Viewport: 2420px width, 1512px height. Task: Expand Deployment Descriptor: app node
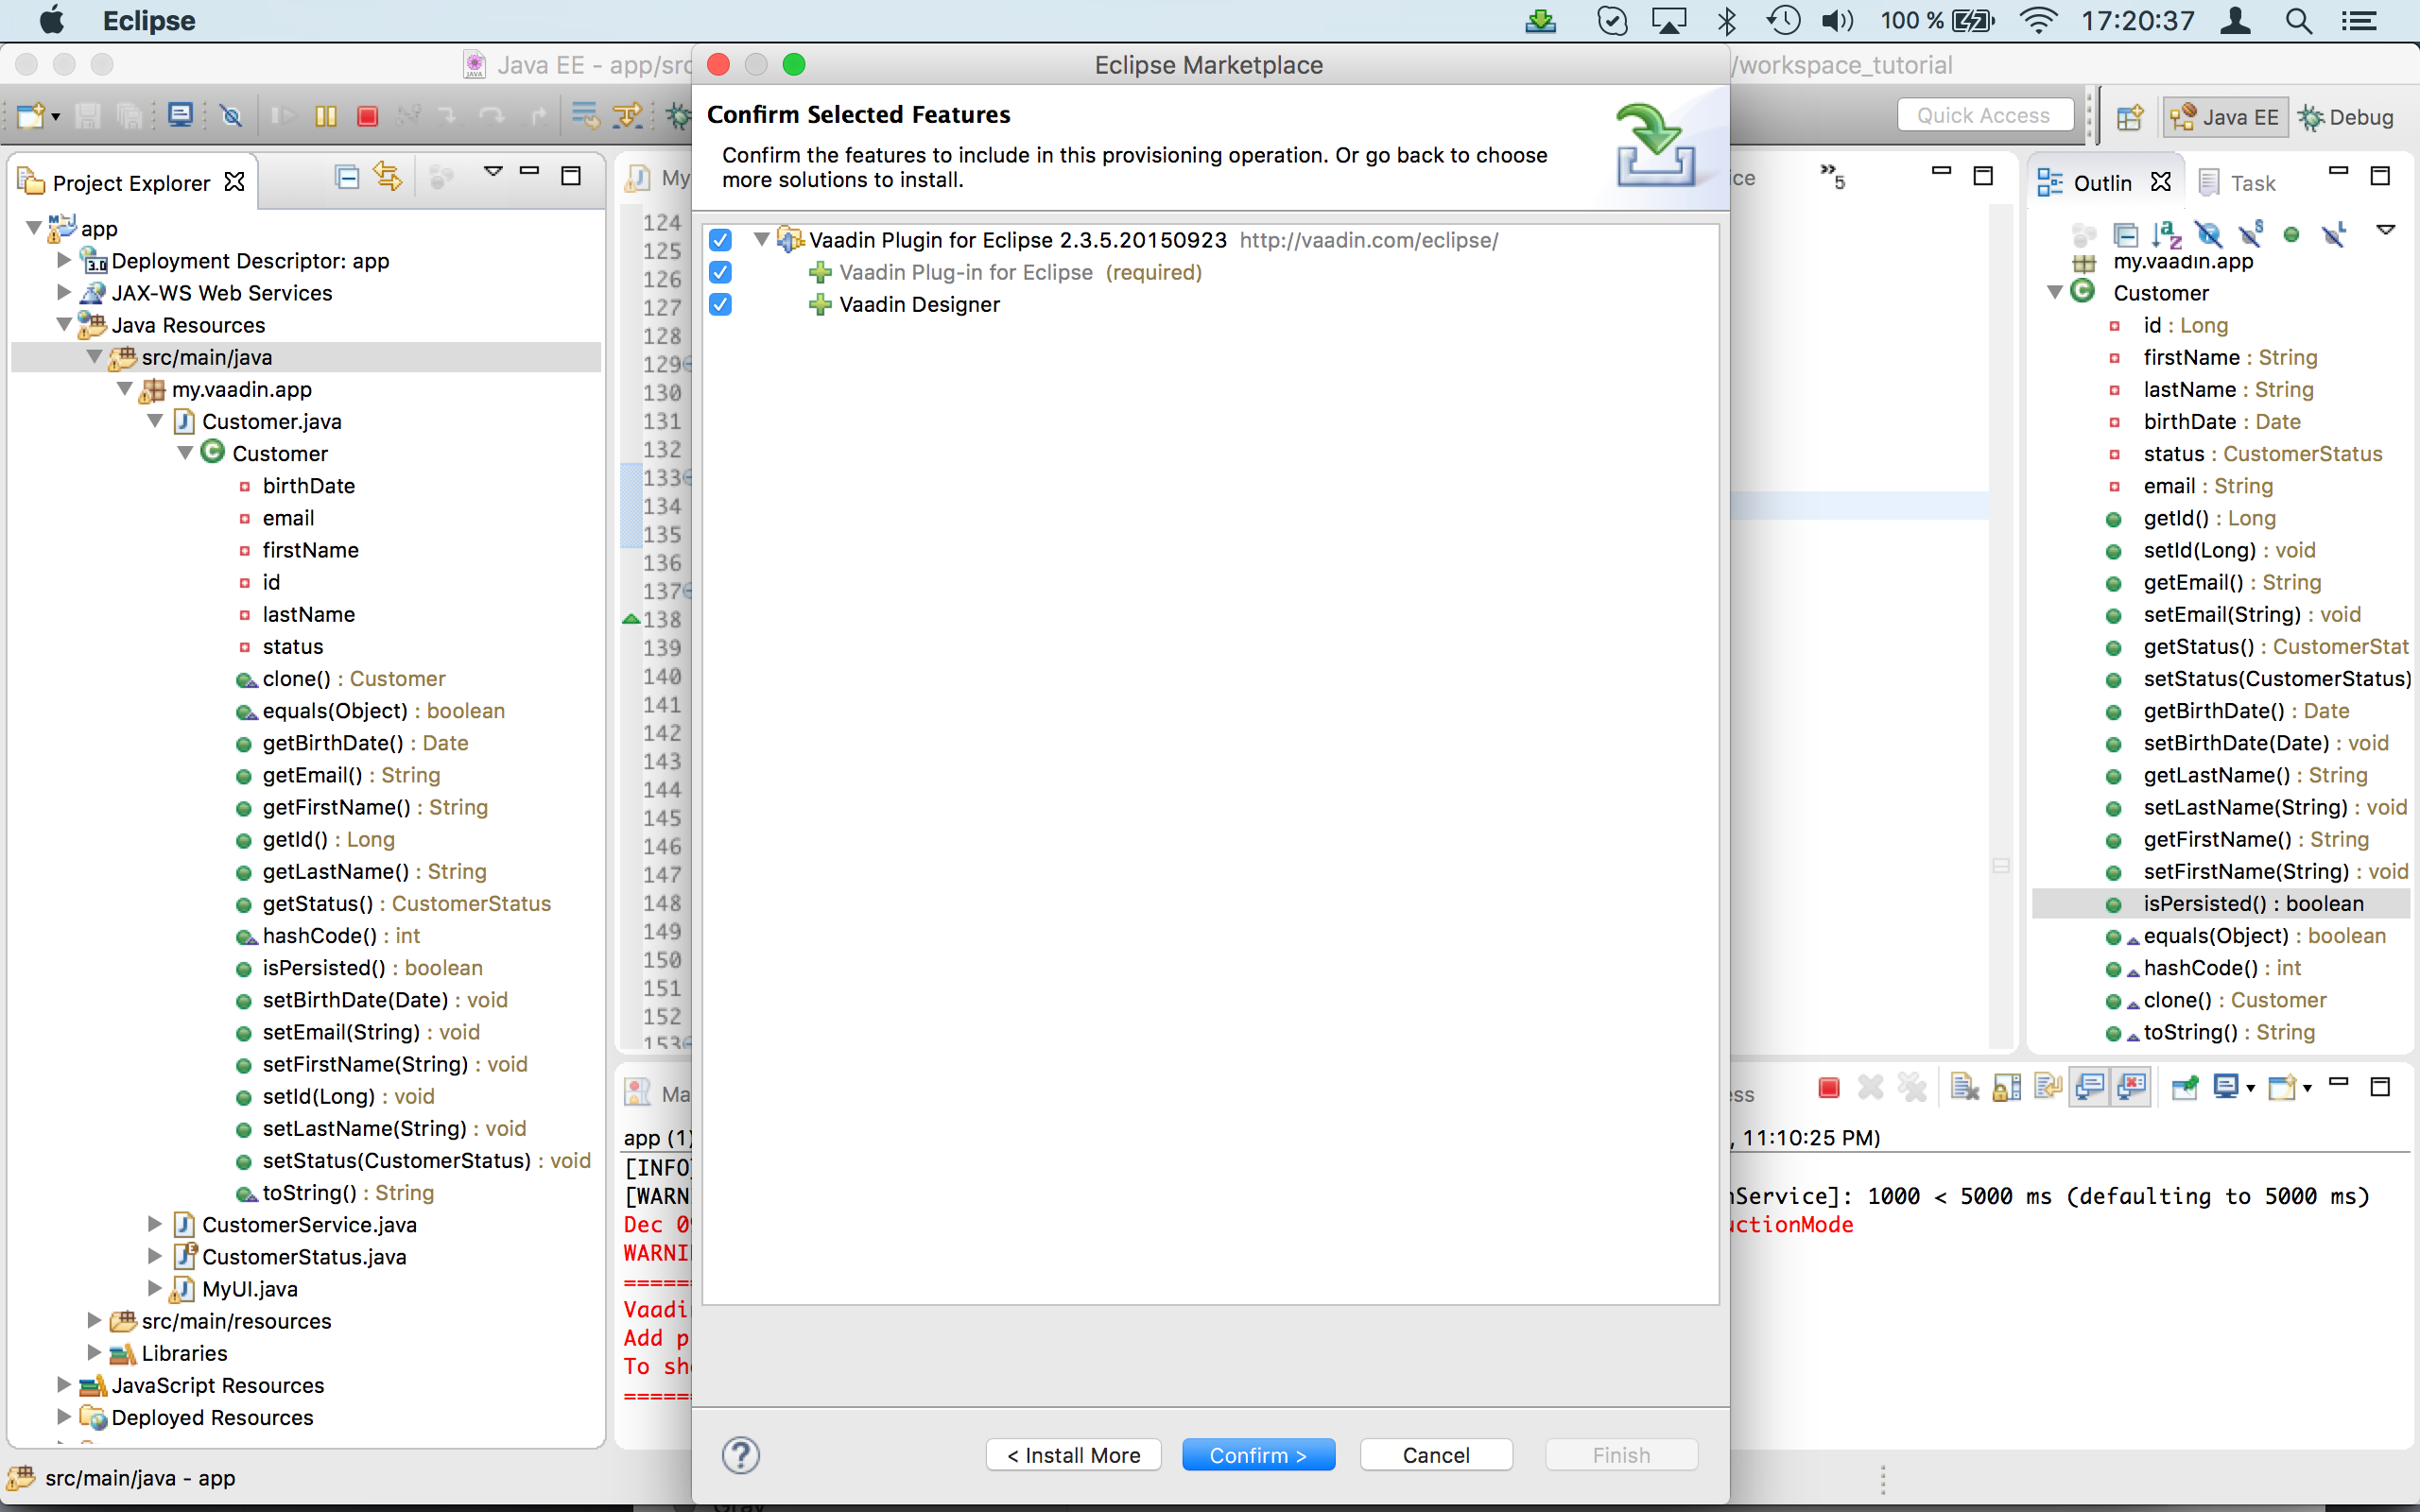click(x=64, y=260)
